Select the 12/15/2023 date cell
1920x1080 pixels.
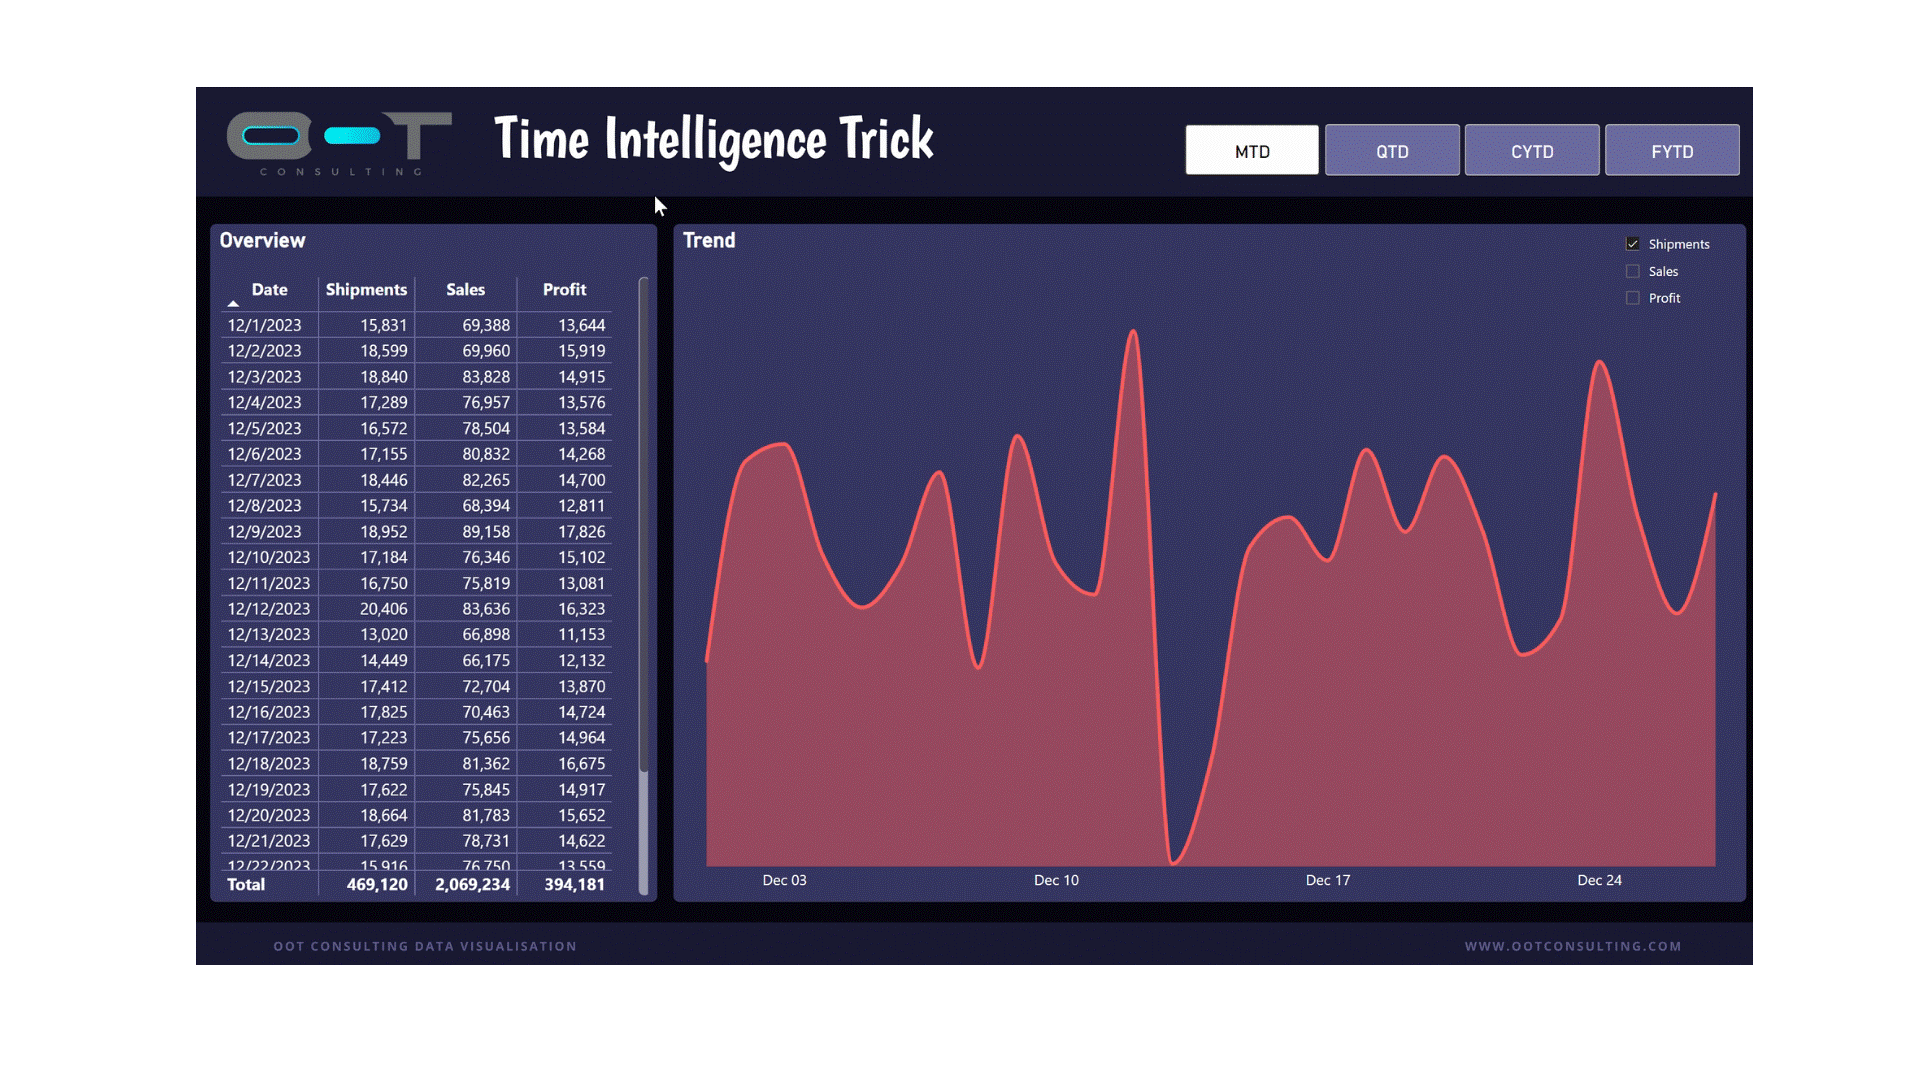[268, 687]
